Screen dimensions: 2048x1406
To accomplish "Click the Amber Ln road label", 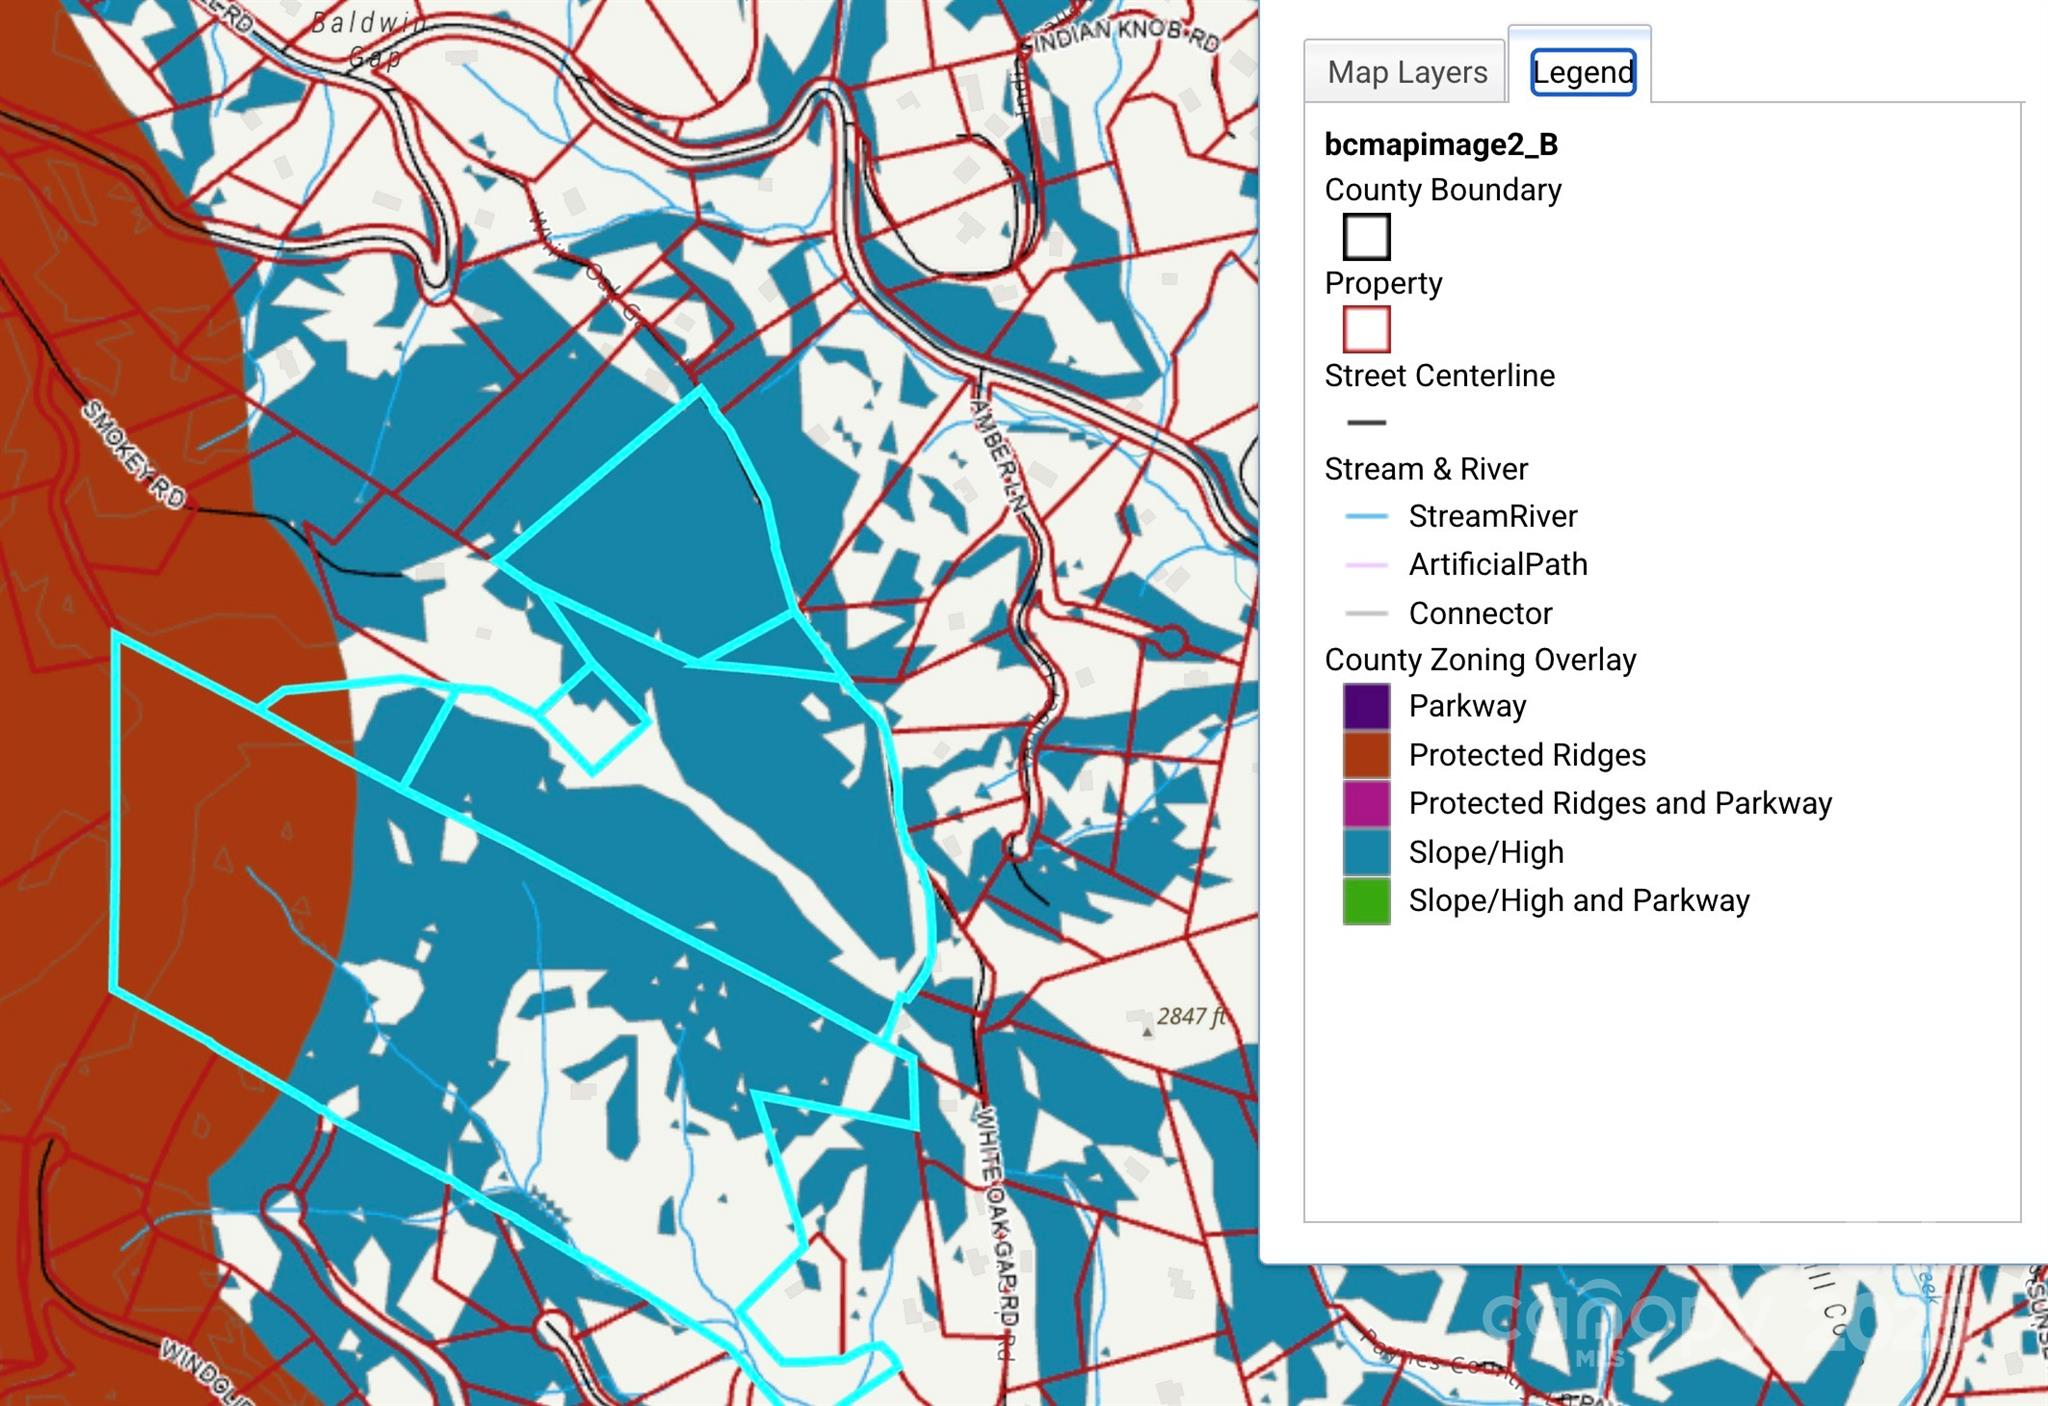I will point(1000,457).
